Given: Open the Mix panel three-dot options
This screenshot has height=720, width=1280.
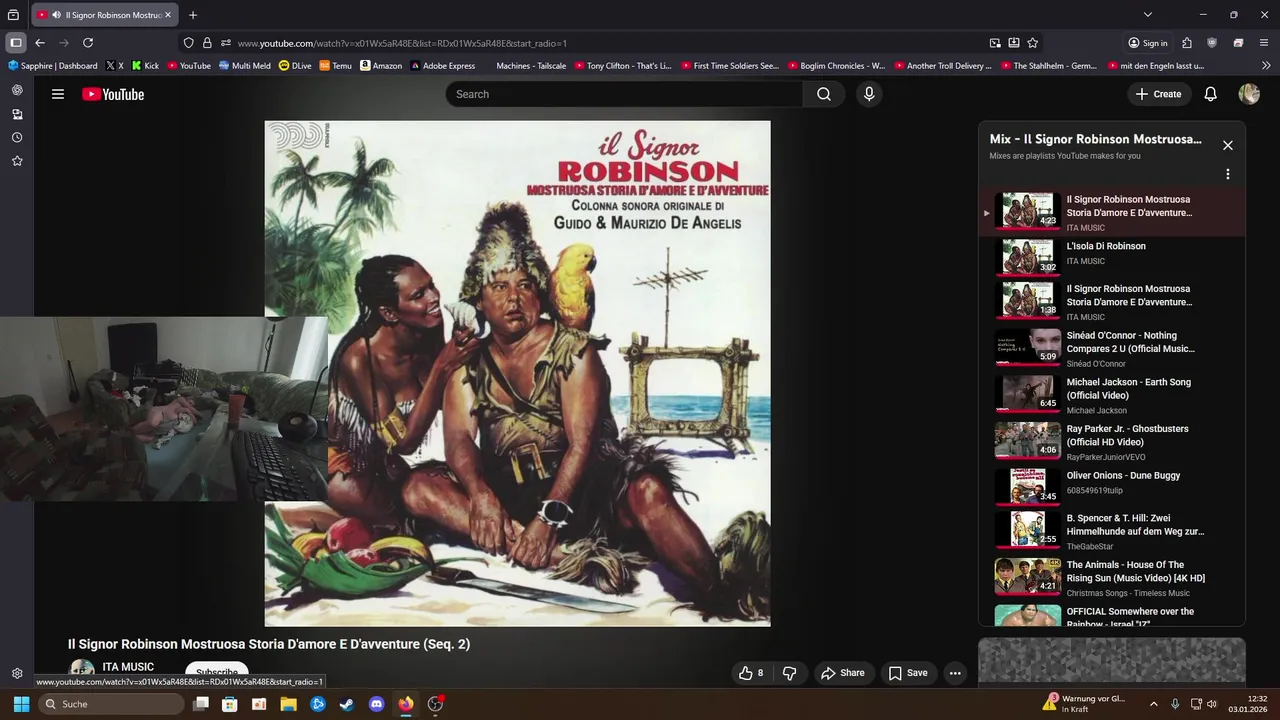Looking at the screenshot, I should [x=1228, y=174].
